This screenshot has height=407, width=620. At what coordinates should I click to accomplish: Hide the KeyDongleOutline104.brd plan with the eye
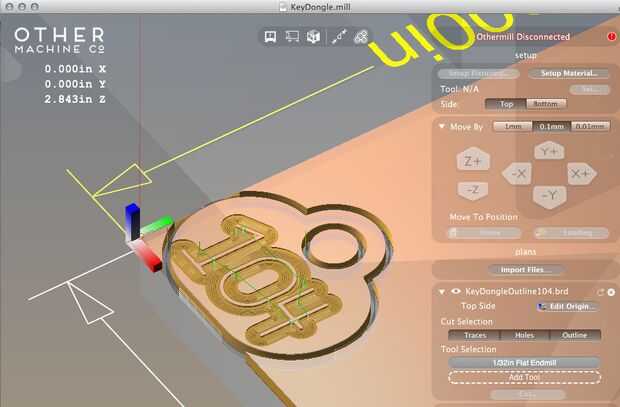(456, 292)
